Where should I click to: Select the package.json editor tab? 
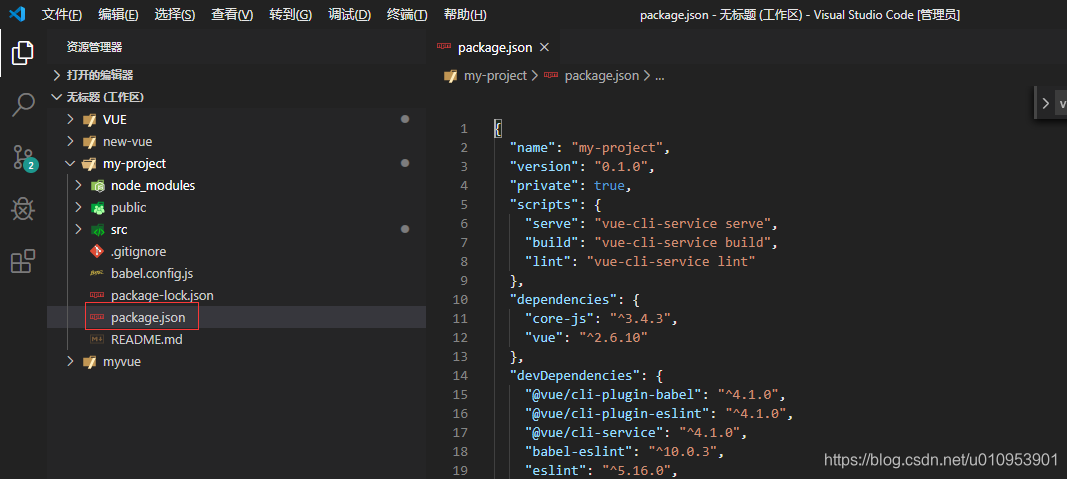click(x=493, y=47)
